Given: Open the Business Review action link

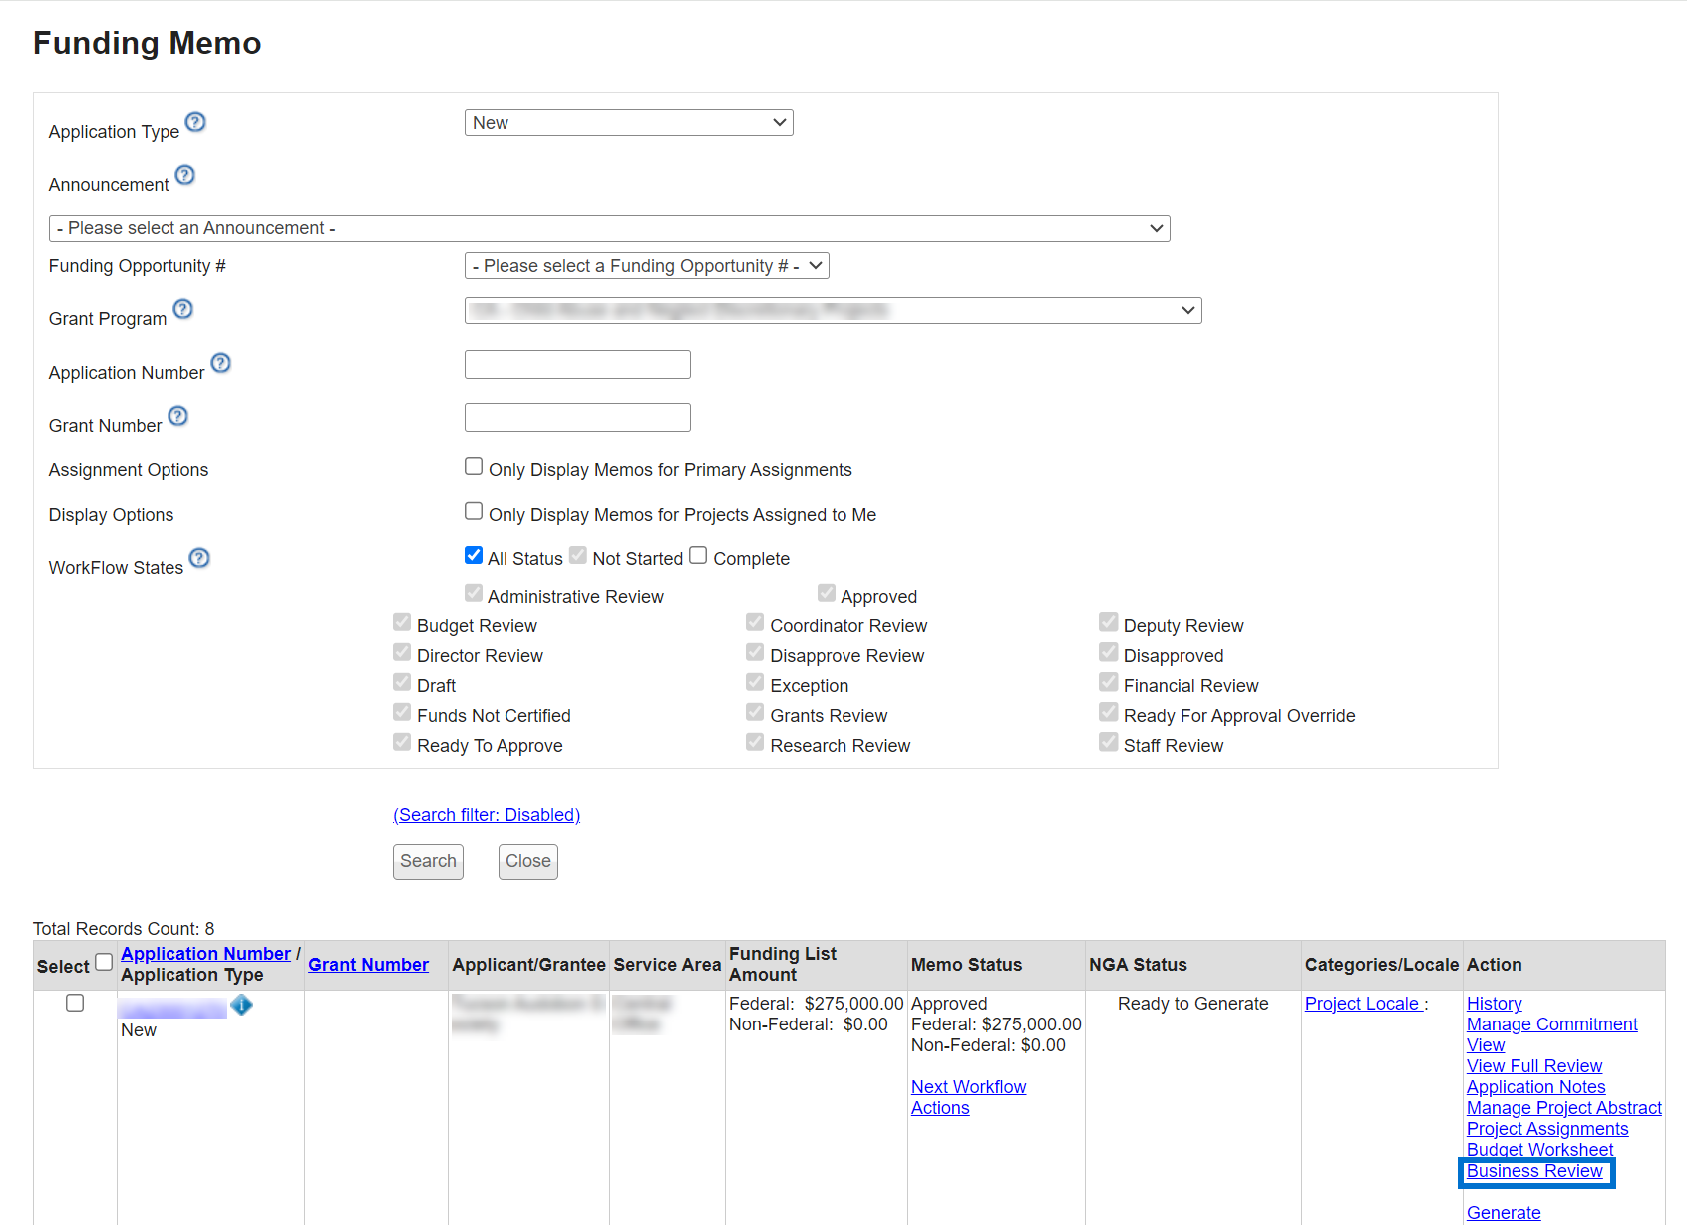Looking at the screenshot, I should pos(1534,1171).
